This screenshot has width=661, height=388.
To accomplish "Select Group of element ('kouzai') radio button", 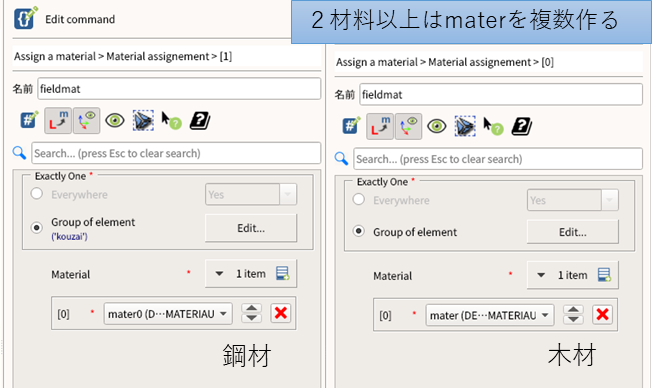I will pos(37,228).
